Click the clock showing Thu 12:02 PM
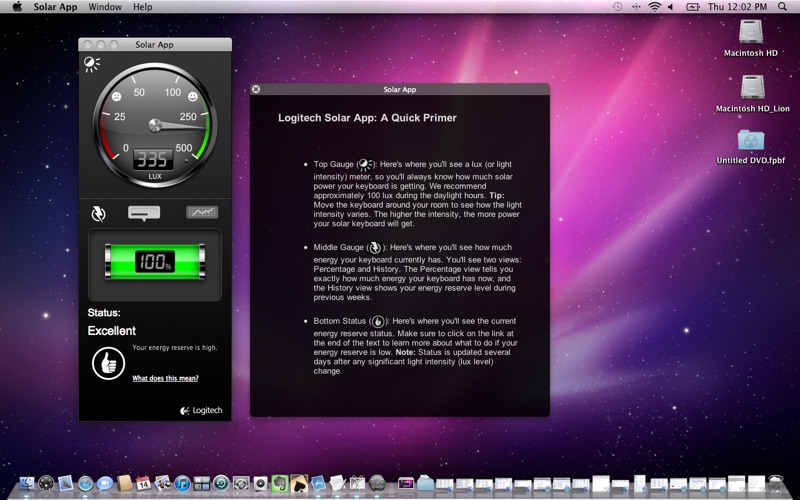The height and width of the screenshot is (500, 800). point(737,7)
